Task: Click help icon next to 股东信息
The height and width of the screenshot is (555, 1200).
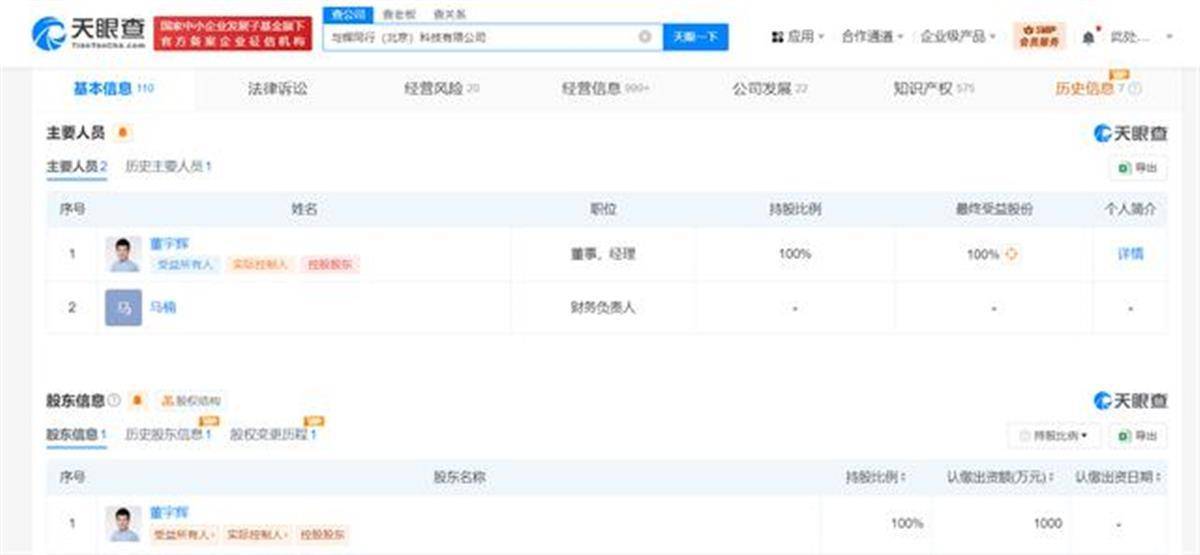Action: [x=114, y=401]
